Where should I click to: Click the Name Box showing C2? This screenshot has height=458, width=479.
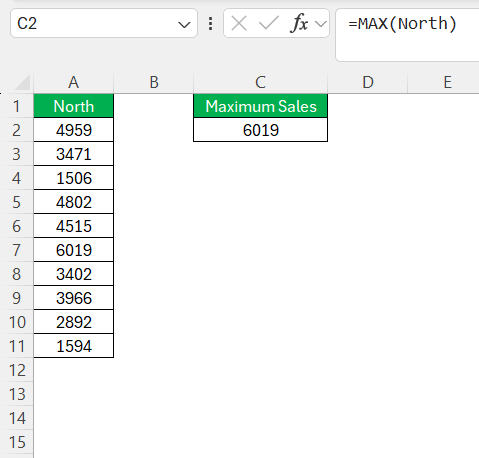click(x=104, y=23)
